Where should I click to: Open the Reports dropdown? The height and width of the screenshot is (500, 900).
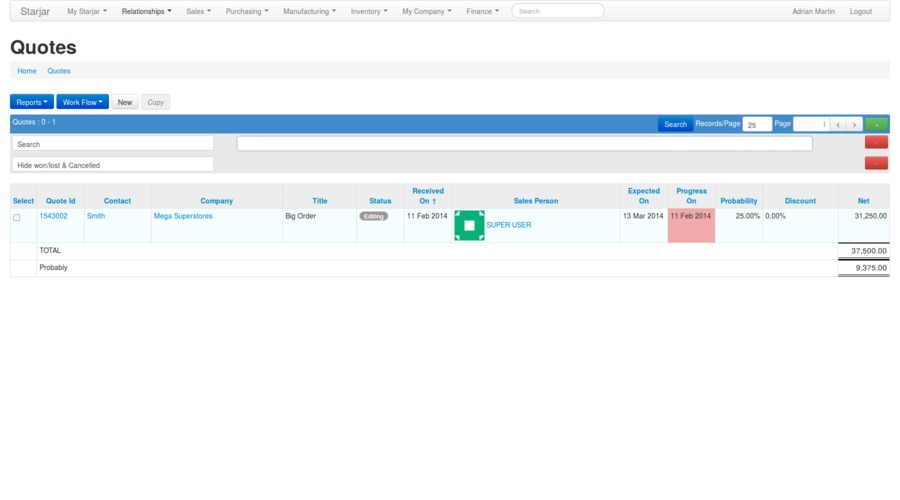pos(32,102)
